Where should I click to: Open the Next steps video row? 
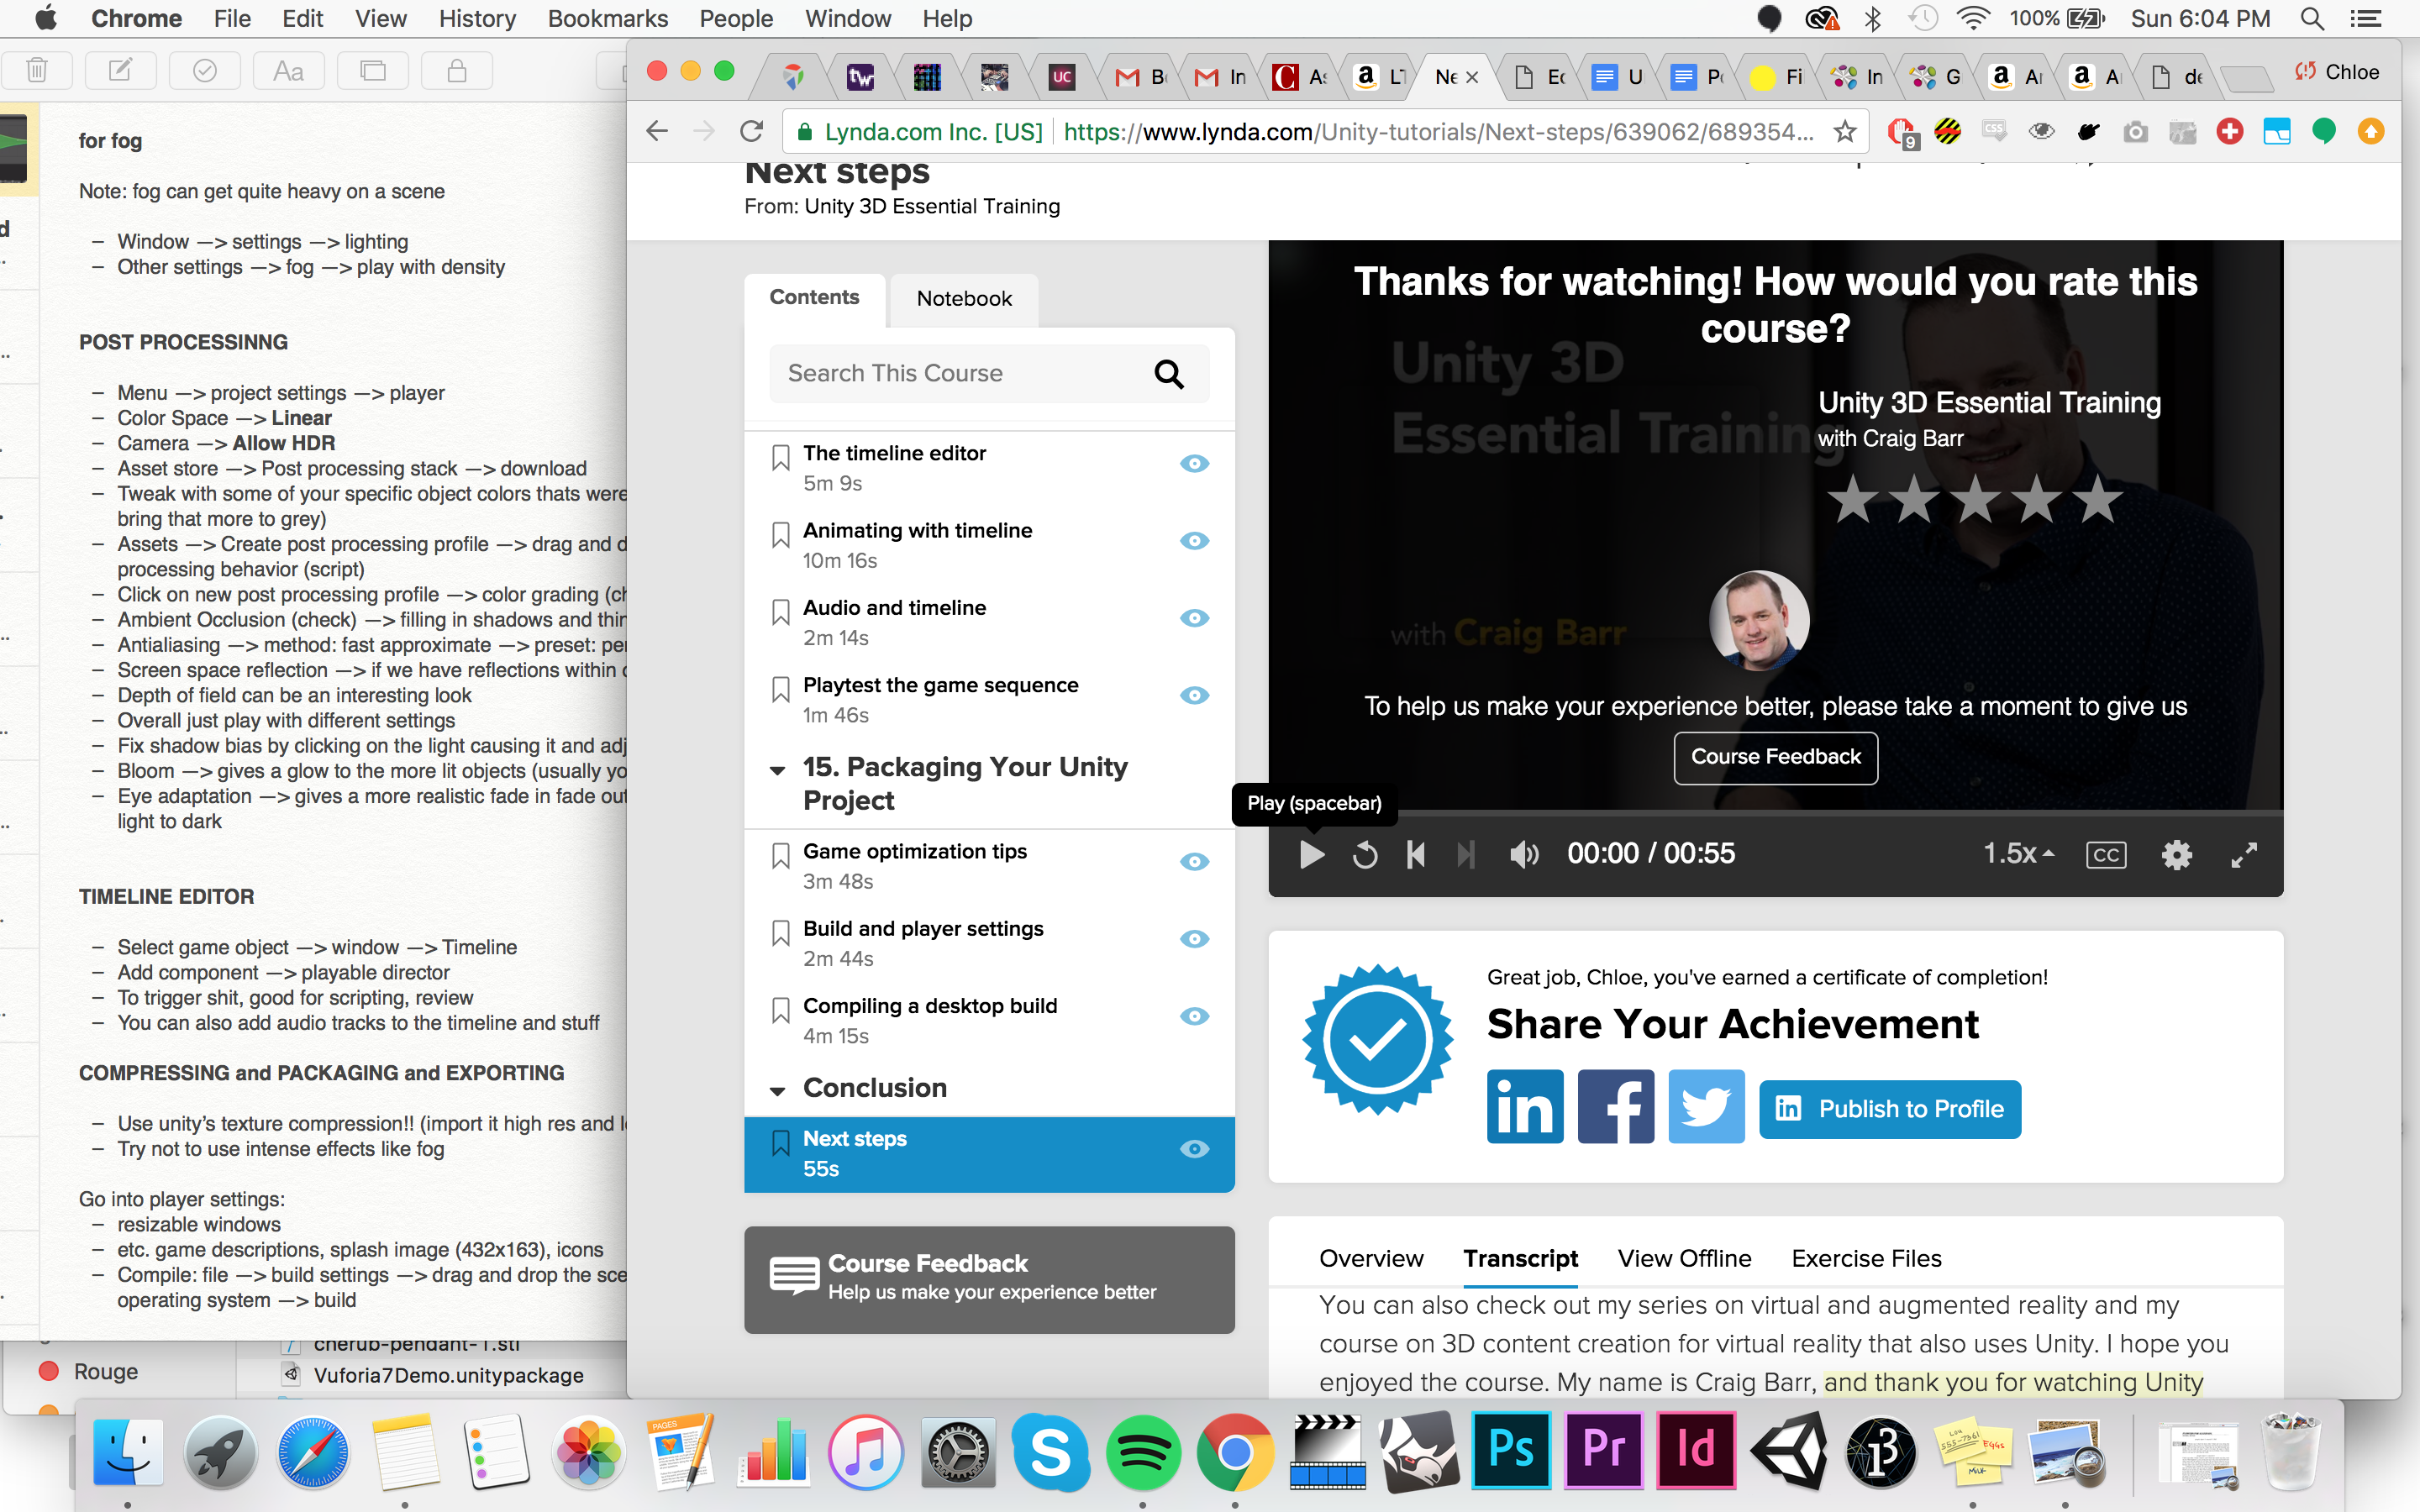989,1154
